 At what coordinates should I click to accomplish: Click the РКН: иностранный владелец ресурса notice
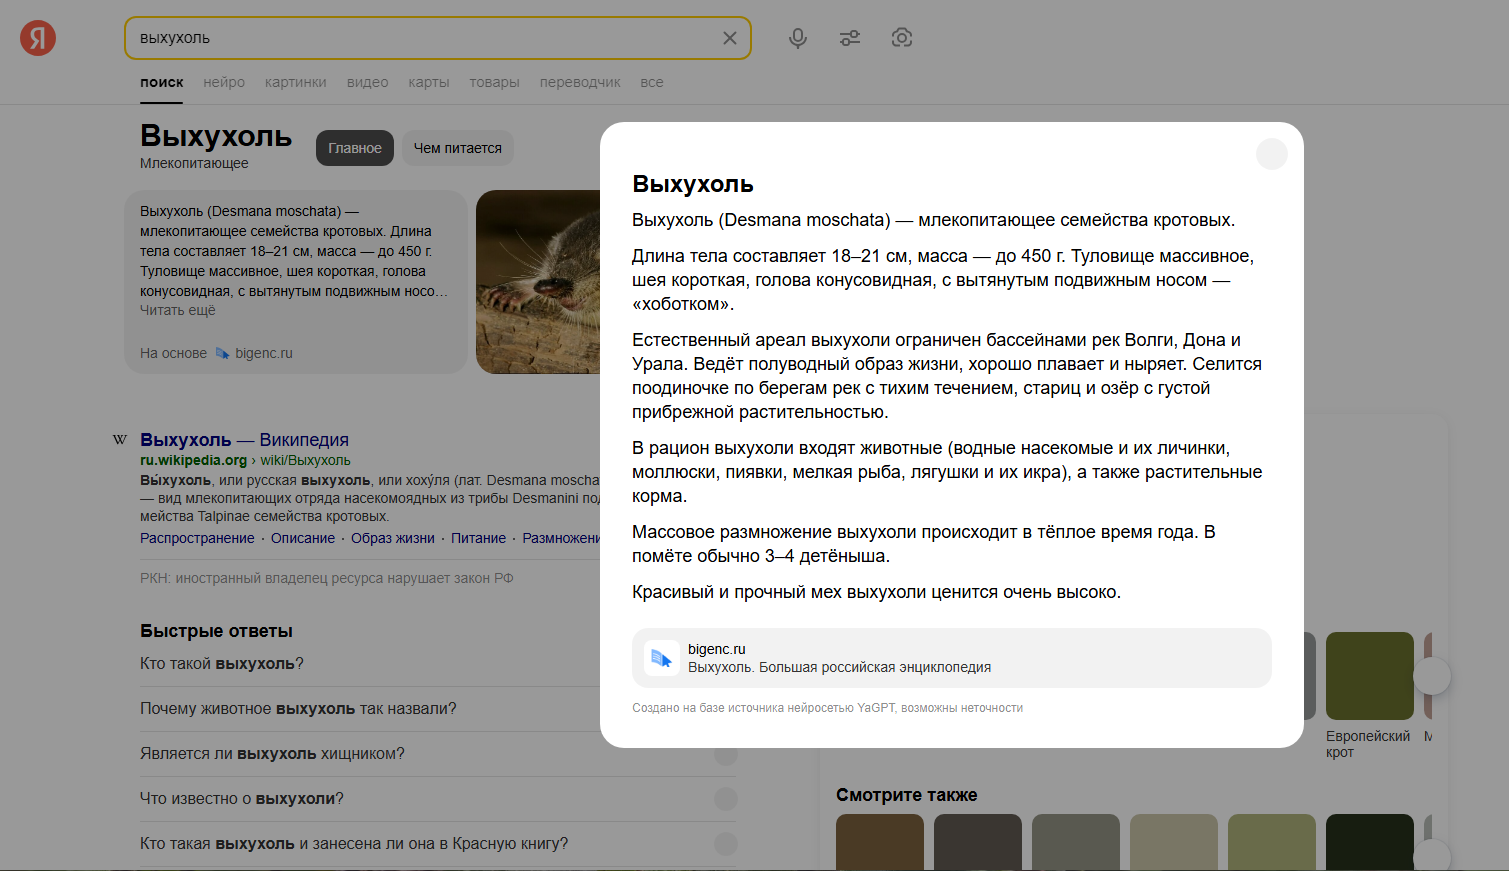coord(327,578)
